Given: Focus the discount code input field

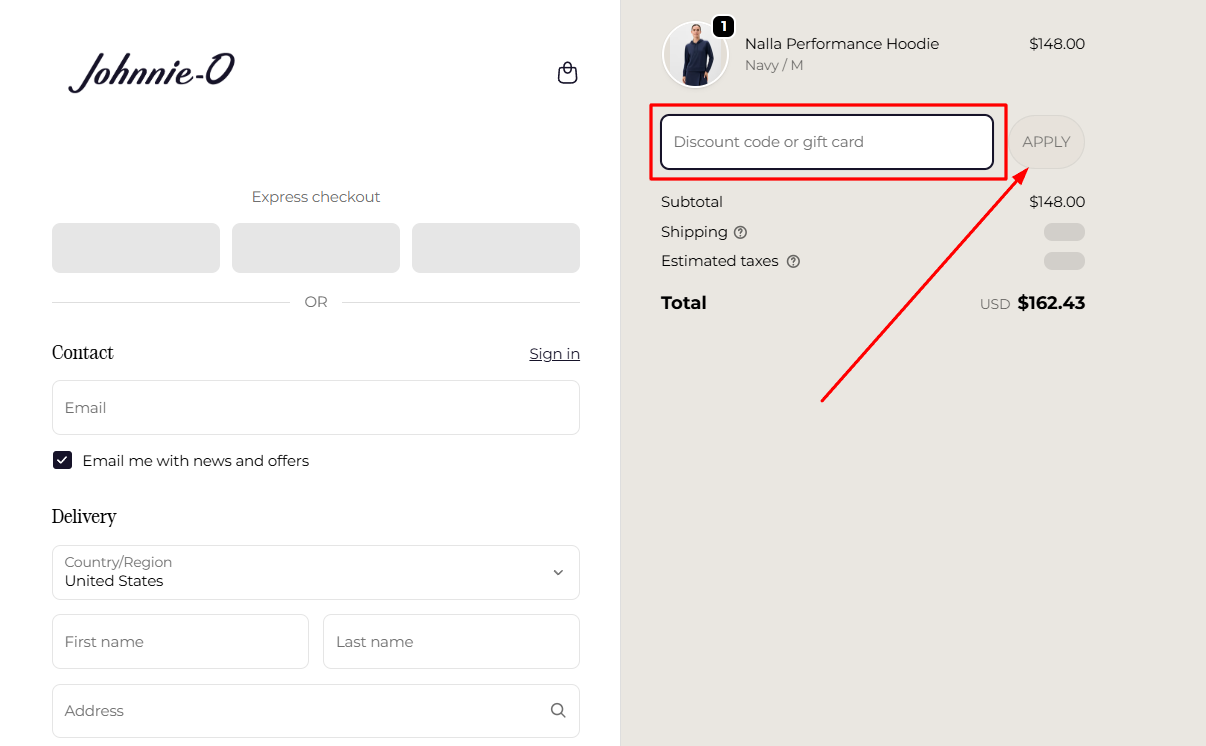Looking at the screenshot, I should click(x=828, y=141).
